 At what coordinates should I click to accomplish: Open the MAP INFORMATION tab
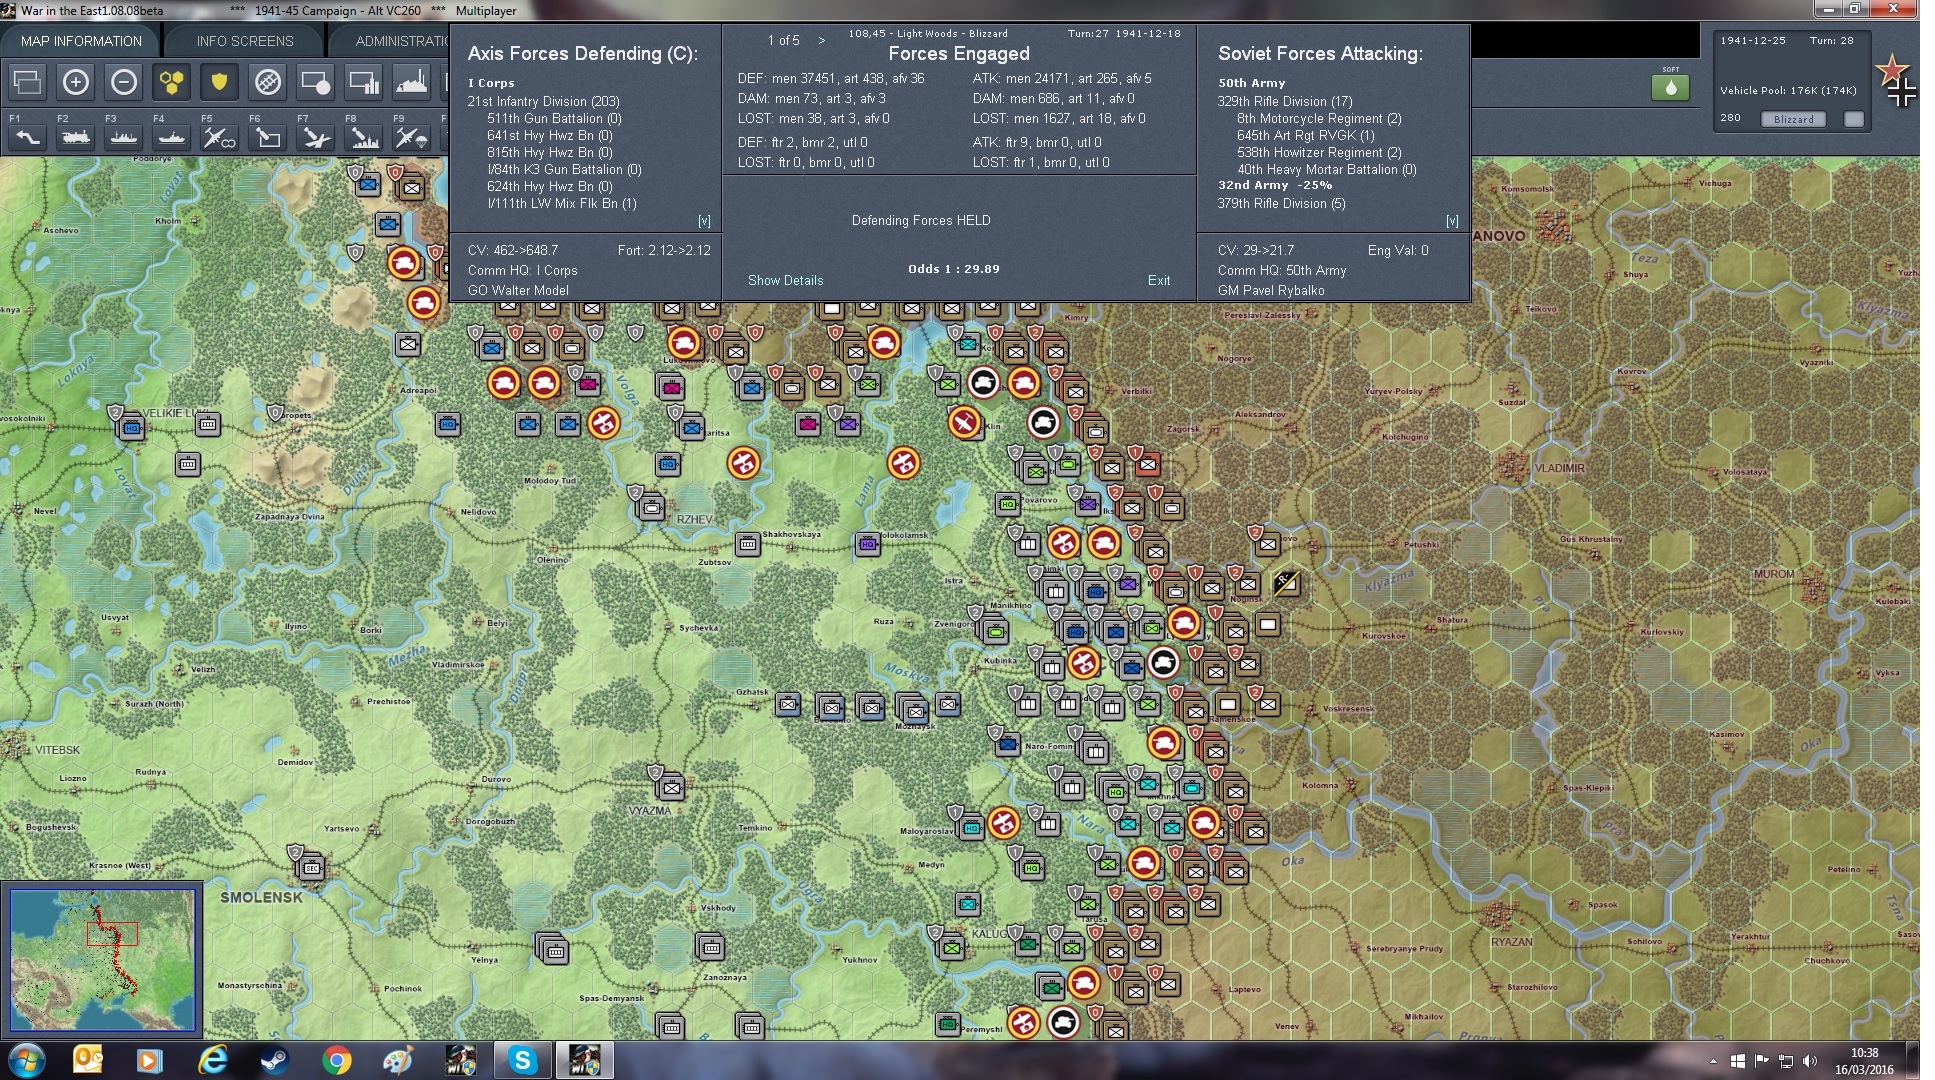click(x=81, y=41)
